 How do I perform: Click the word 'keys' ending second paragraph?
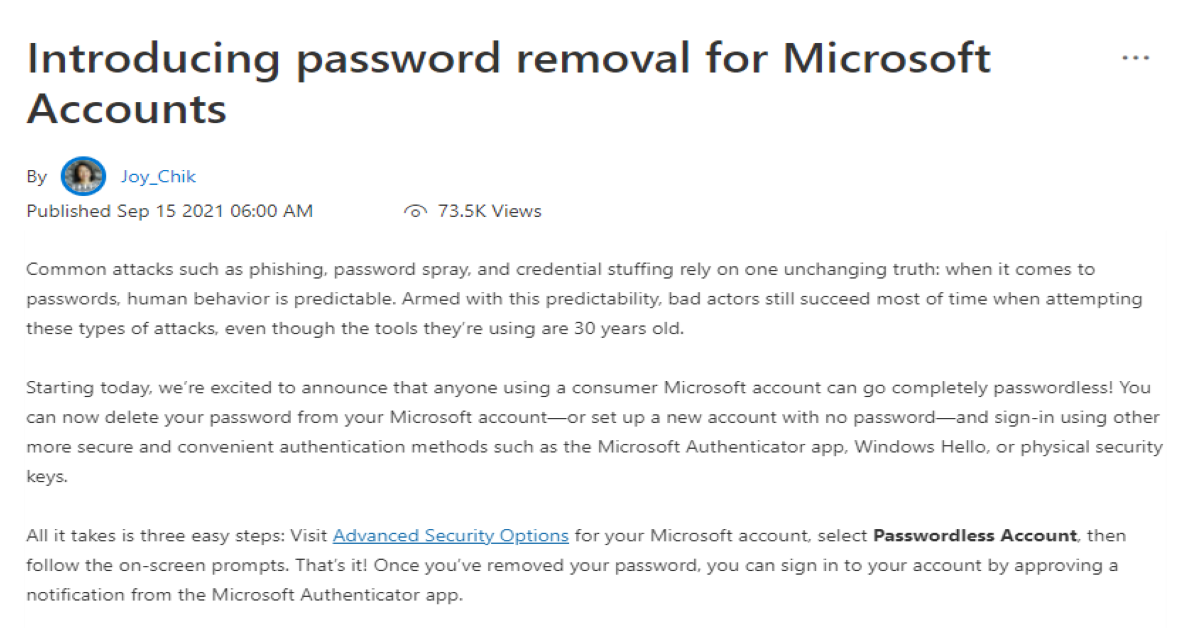tap(45, 477)
